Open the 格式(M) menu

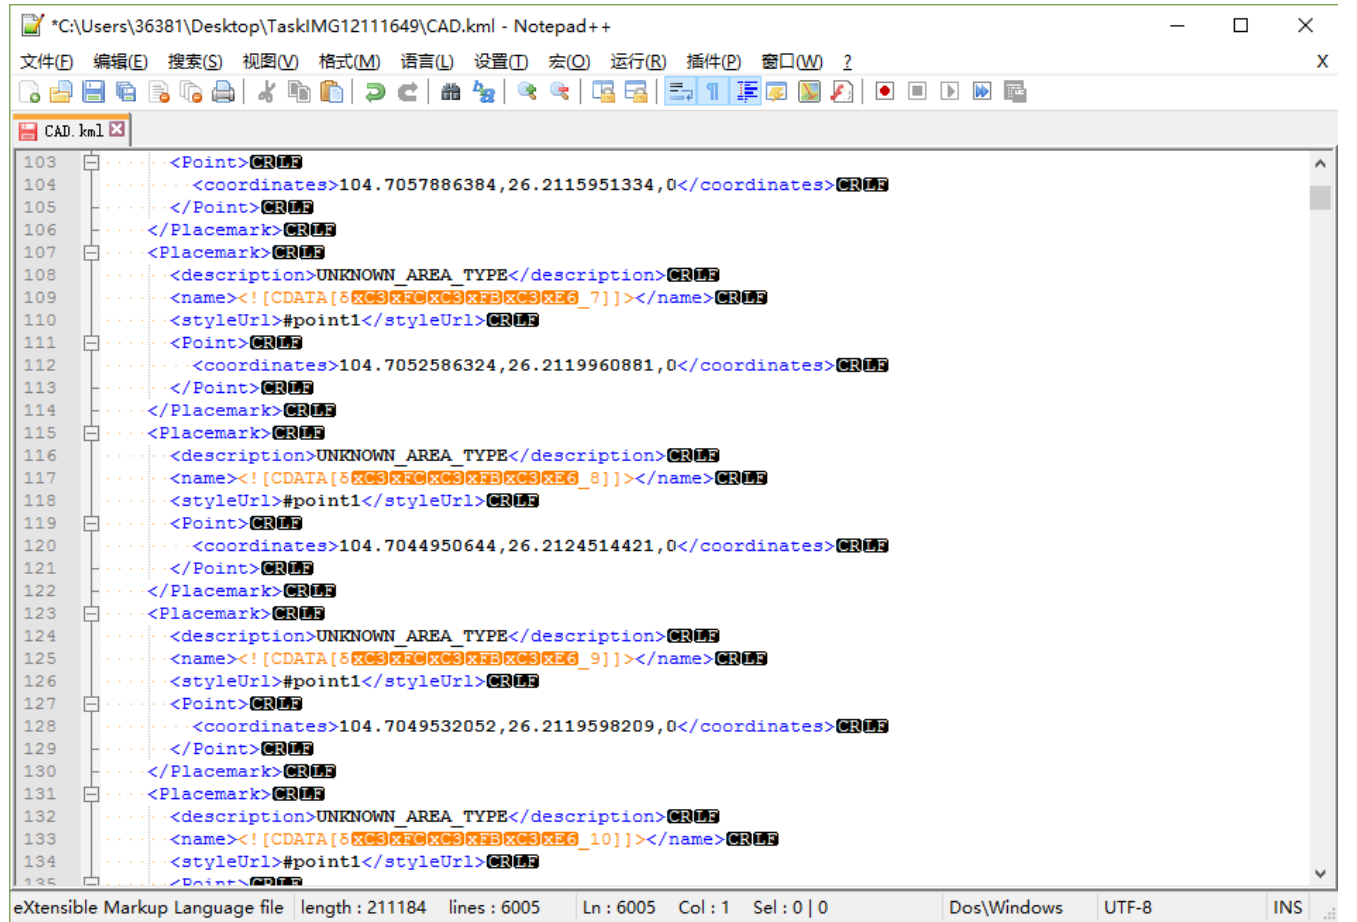coord(349,61)
